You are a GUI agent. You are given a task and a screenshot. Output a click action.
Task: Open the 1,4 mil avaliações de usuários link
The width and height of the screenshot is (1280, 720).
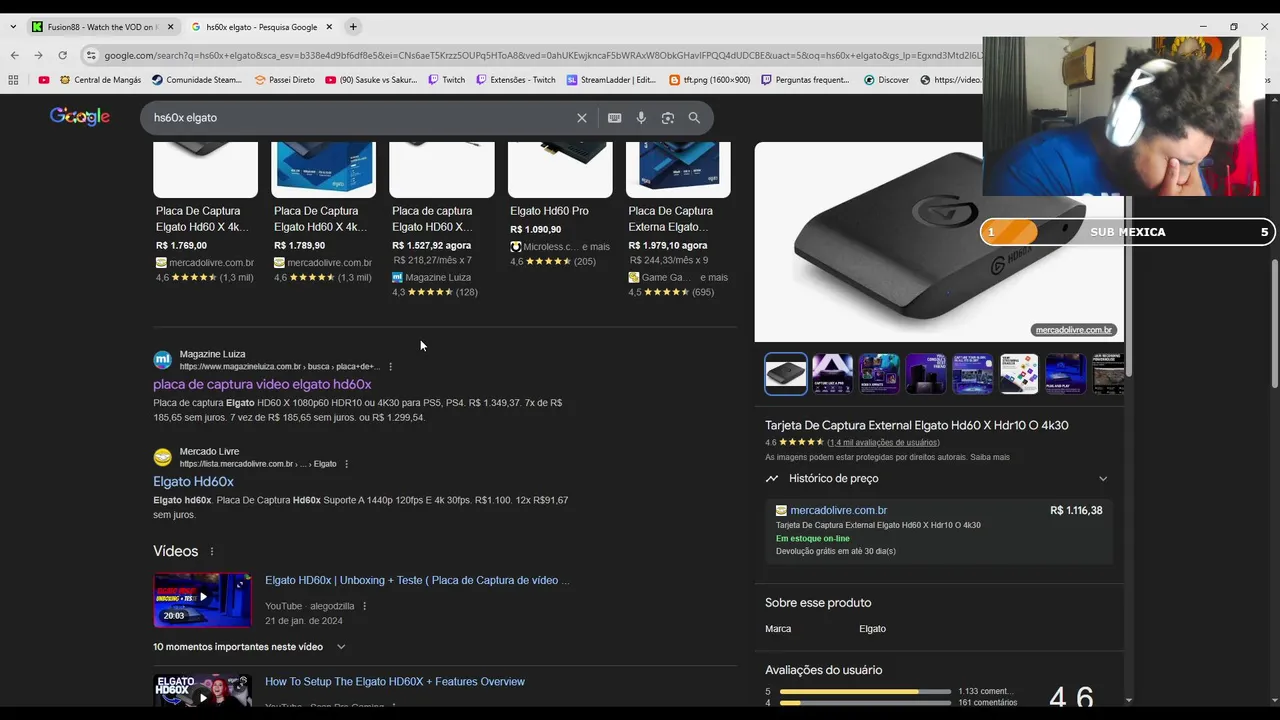tap(884, 442)
